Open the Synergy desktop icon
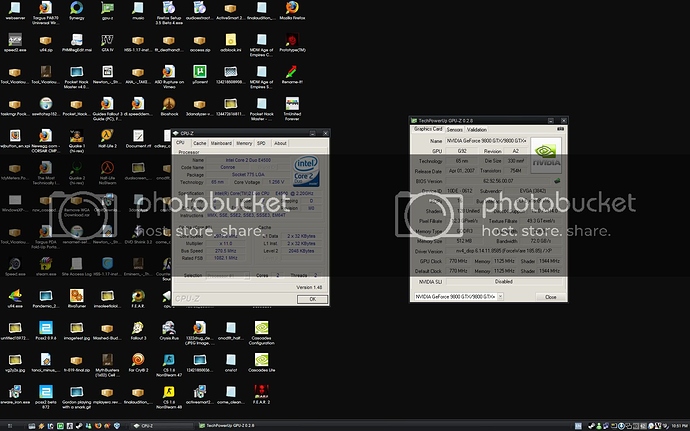The height and width of the screenshot is (431, 690). coord(77,11)
